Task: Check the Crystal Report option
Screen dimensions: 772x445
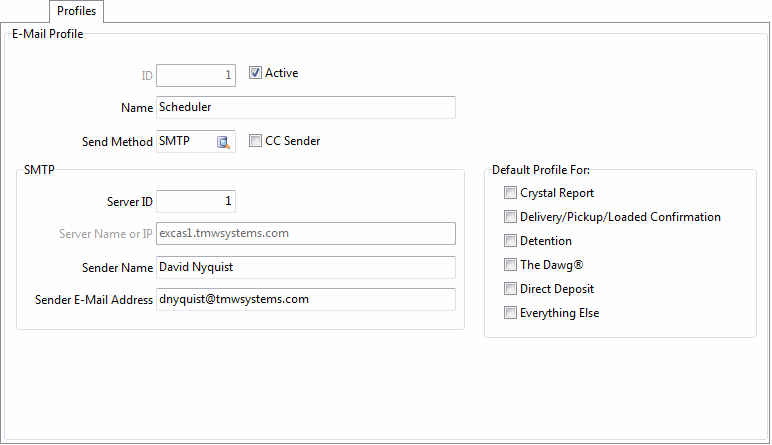Action: click(511, 193)
